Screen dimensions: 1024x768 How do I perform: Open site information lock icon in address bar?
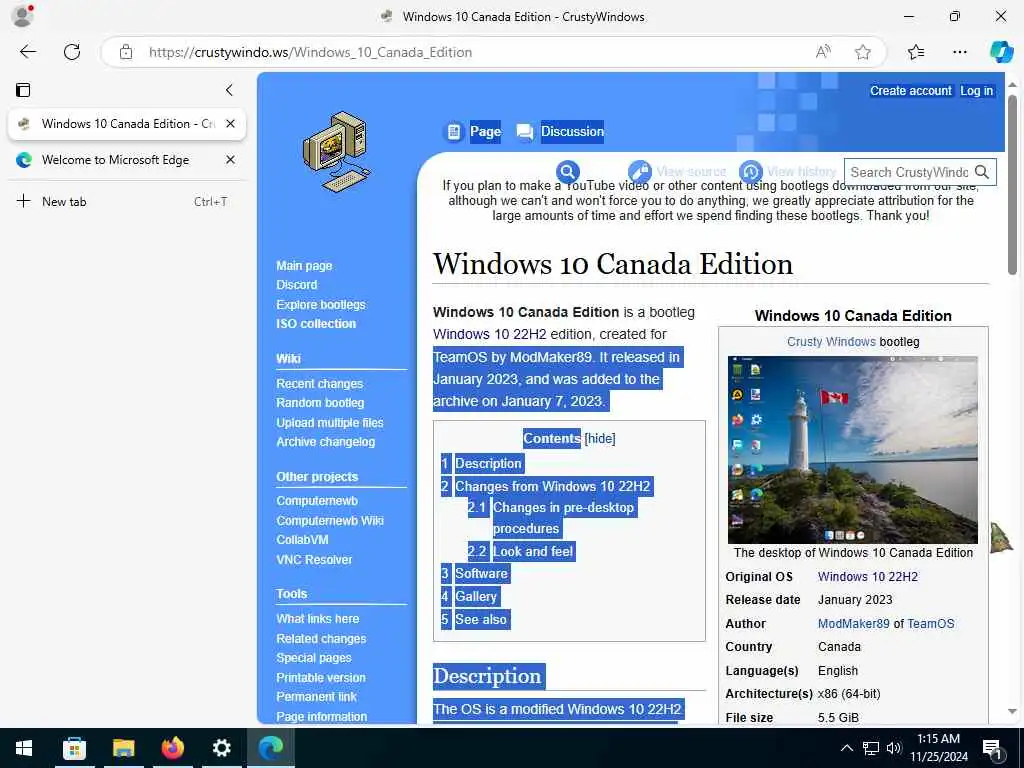tap(126, 52)
